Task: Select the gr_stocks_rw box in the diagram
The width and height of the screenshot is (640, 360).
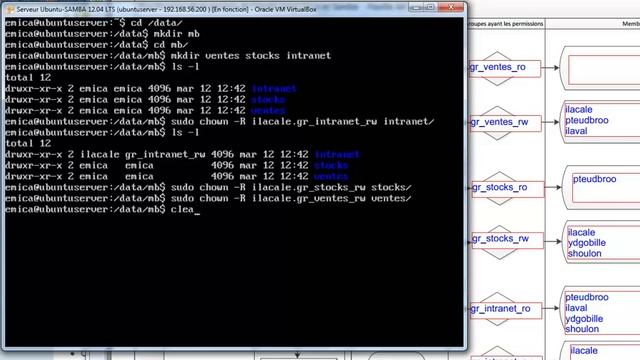Action: pos(507,240)
